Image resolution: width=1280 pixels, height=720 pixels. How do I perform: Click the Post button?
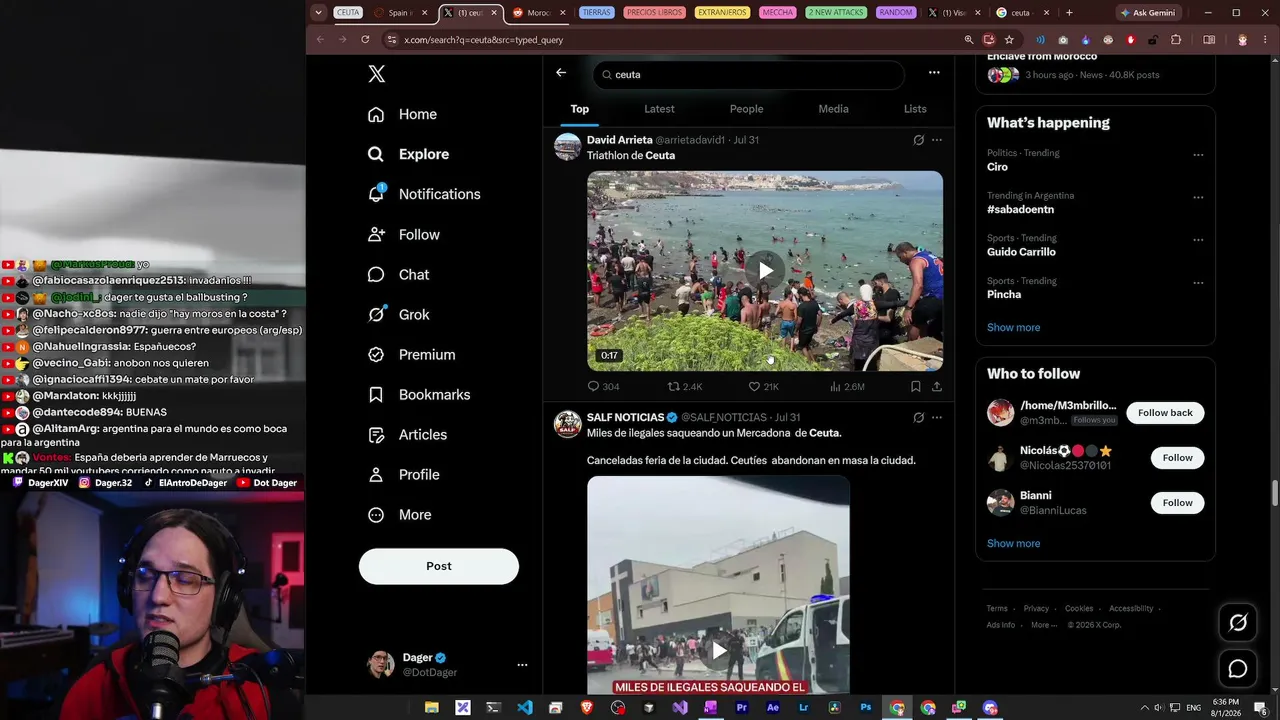(439, 566)
